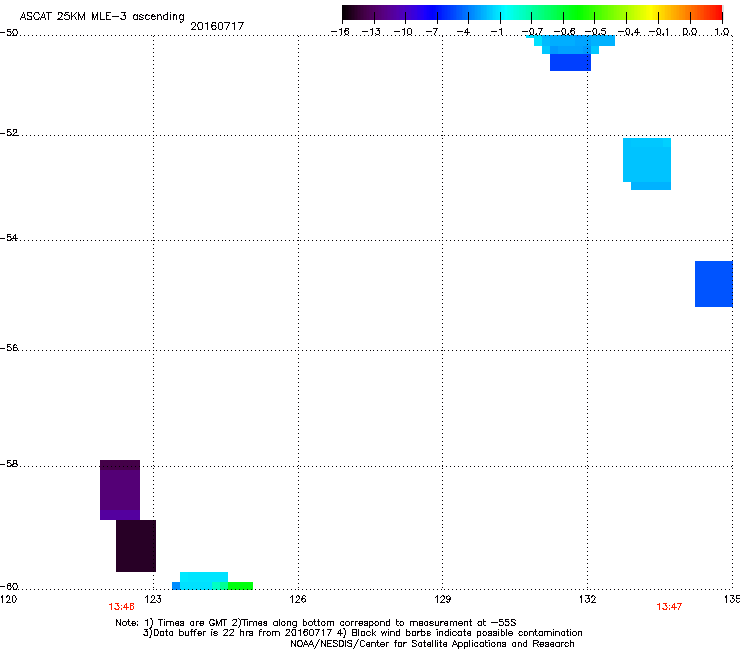740x650 pixels.
Task: Click the black end of the color bar
Action: click(x=348, y=13)
